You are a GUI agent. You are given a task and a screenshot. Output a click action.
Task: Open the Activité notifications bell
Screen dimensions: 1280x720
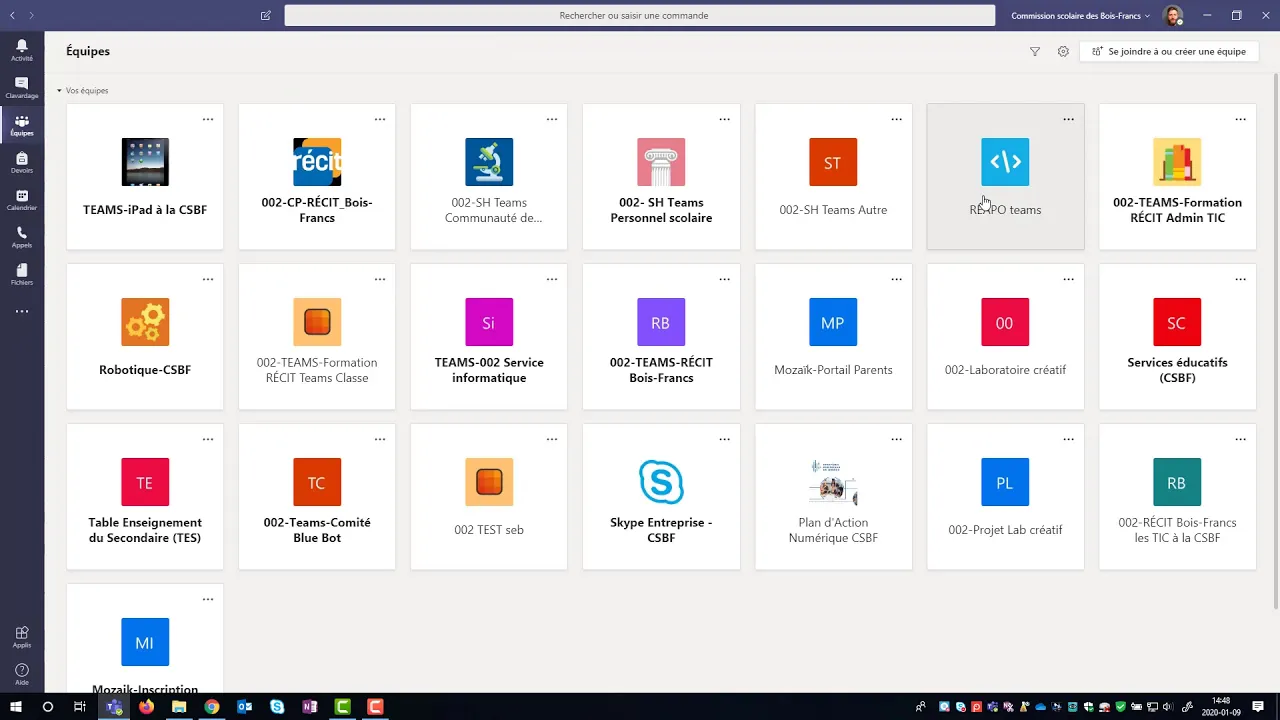point(22,50)
